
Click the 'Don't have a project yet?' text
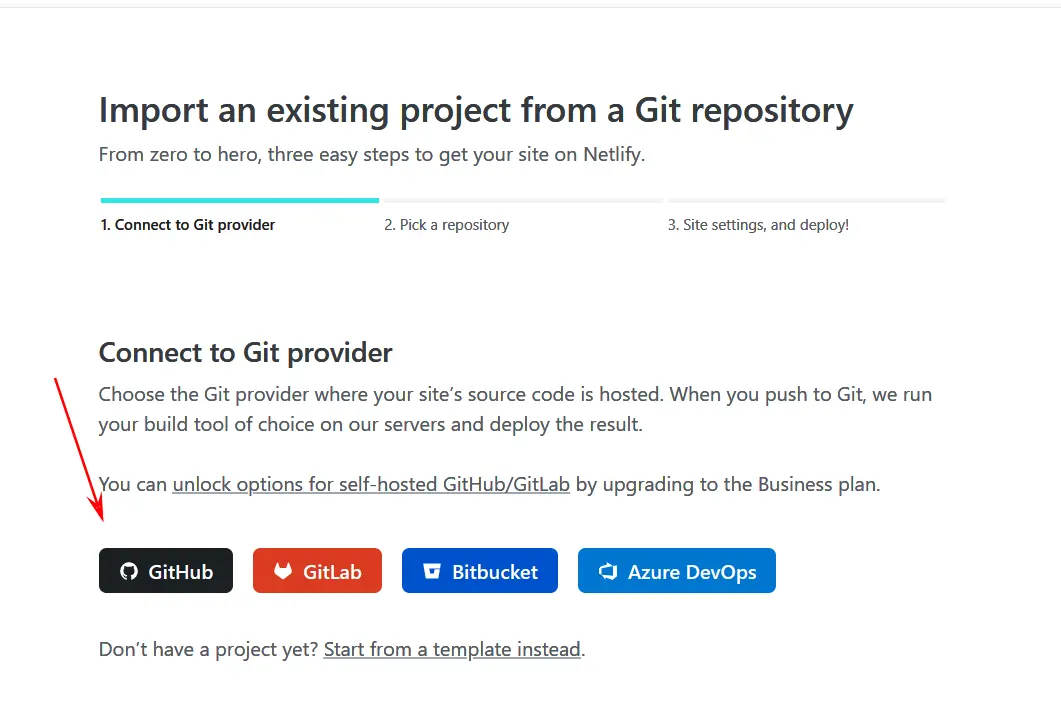pos(208,649)
